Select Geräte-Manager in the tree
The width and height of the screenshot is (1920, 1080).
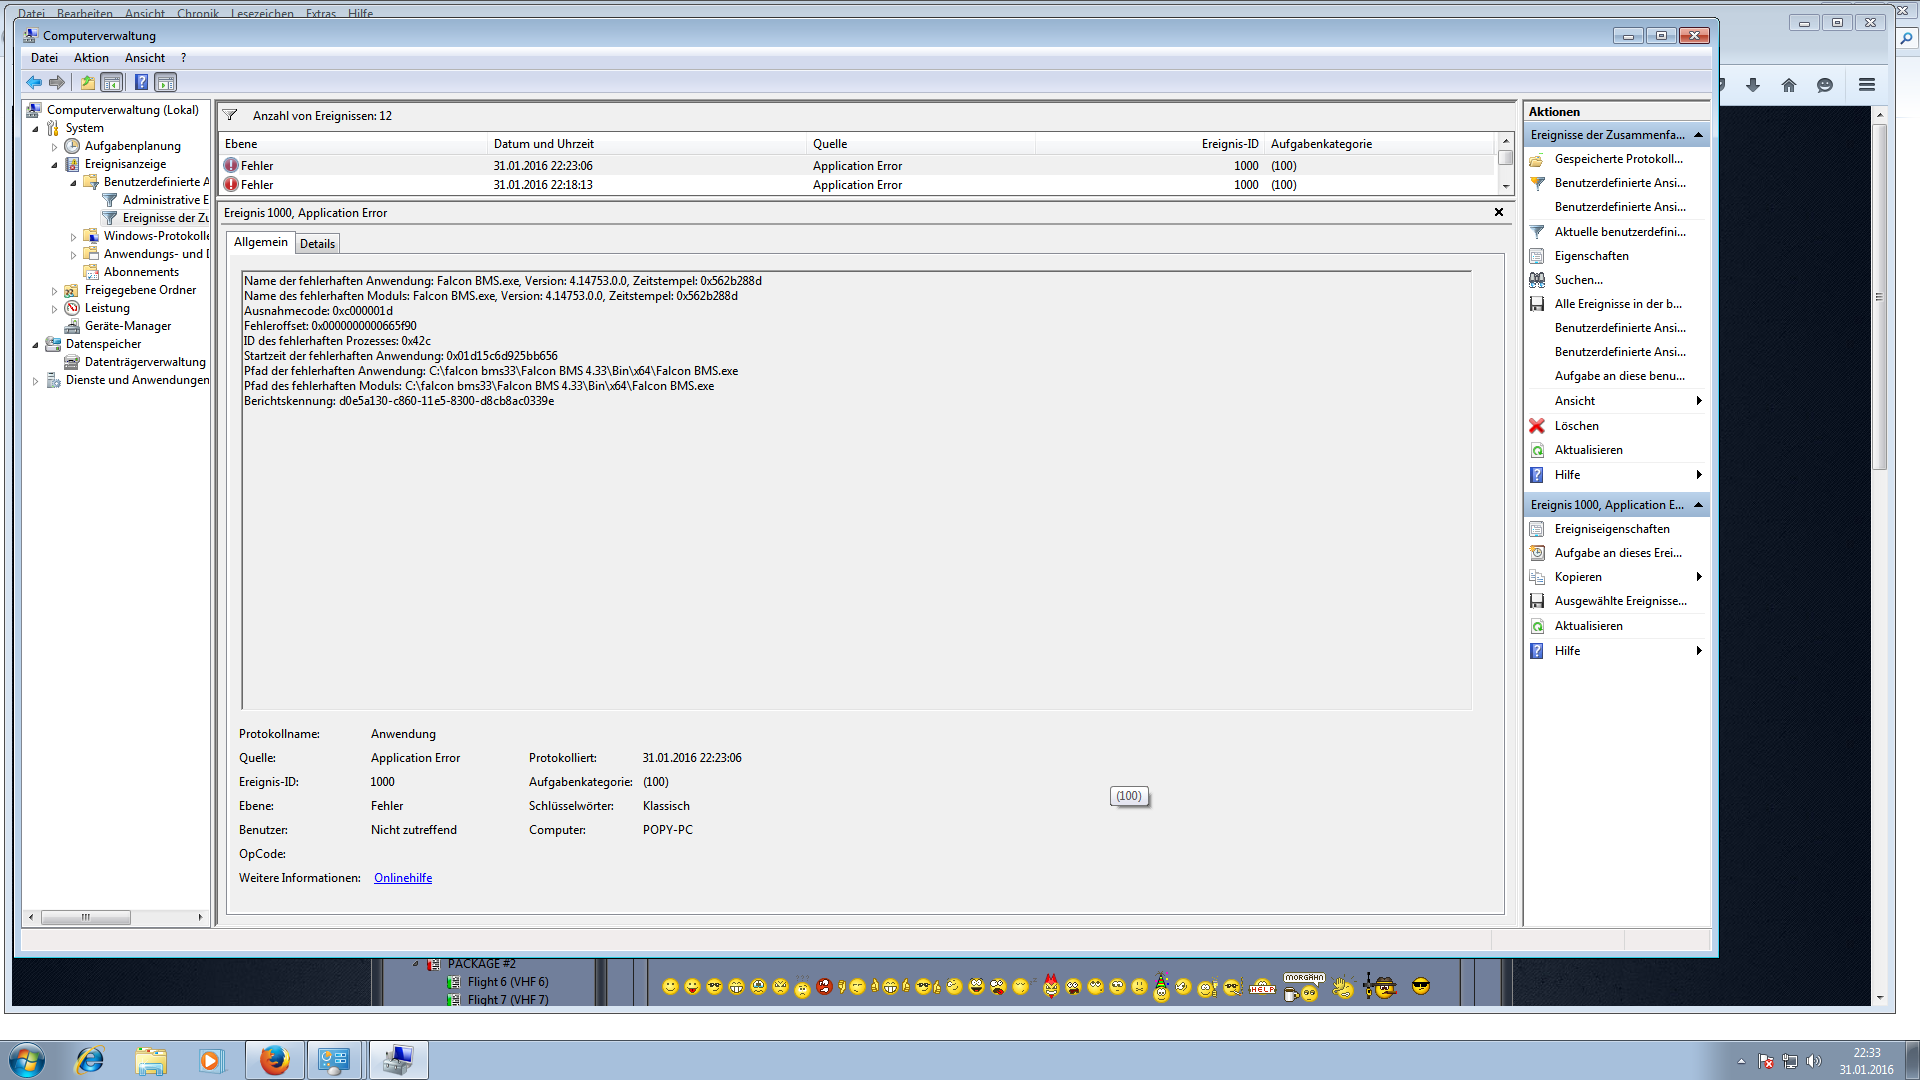point(128,326)
